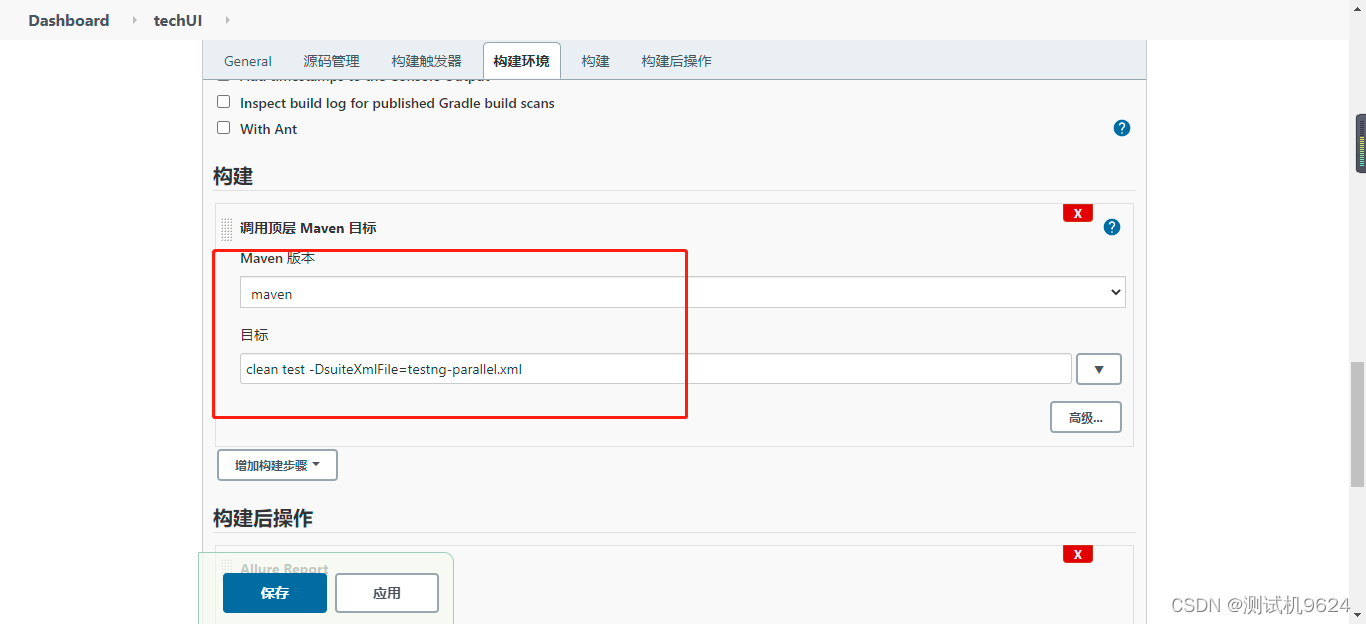Switch to the General tab
Screen dimensions: 1366x624
click(248, 61)
